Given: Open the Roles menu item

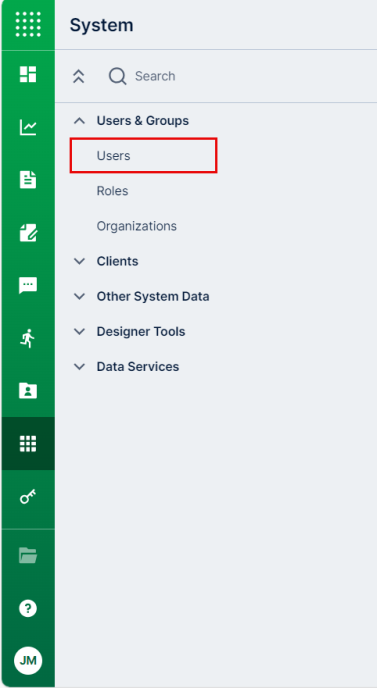Looking at the screenshot, I should point(112,191).
